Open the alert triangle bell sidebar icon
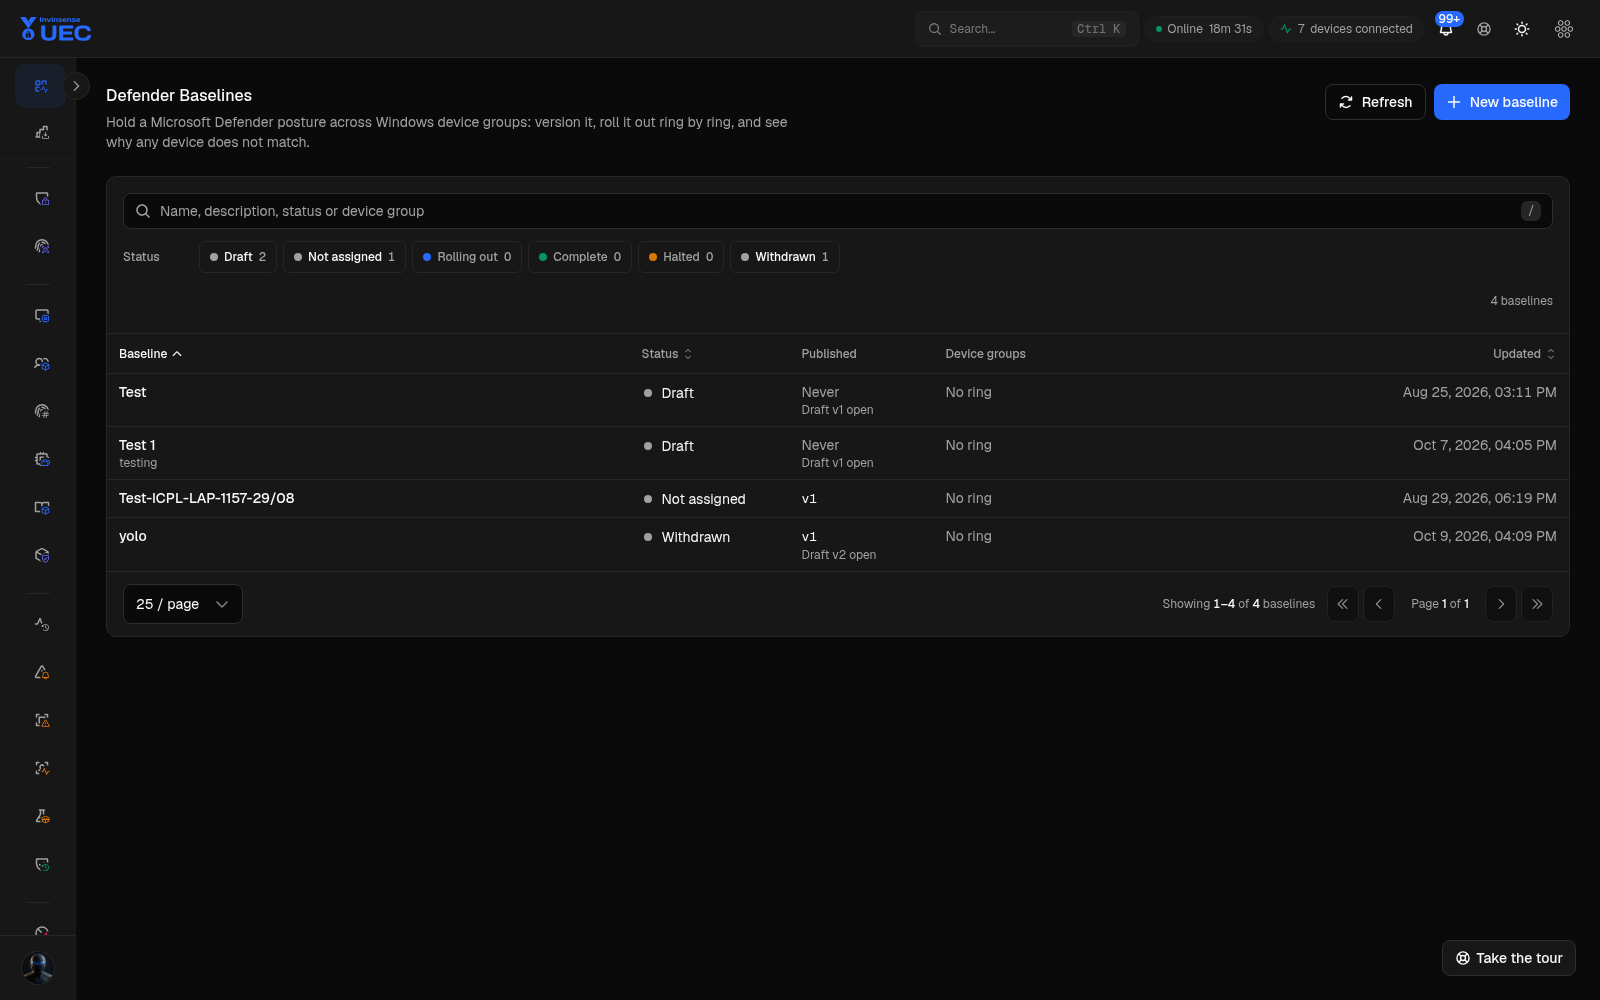1600x1000 pixels. tap(42, 672)
